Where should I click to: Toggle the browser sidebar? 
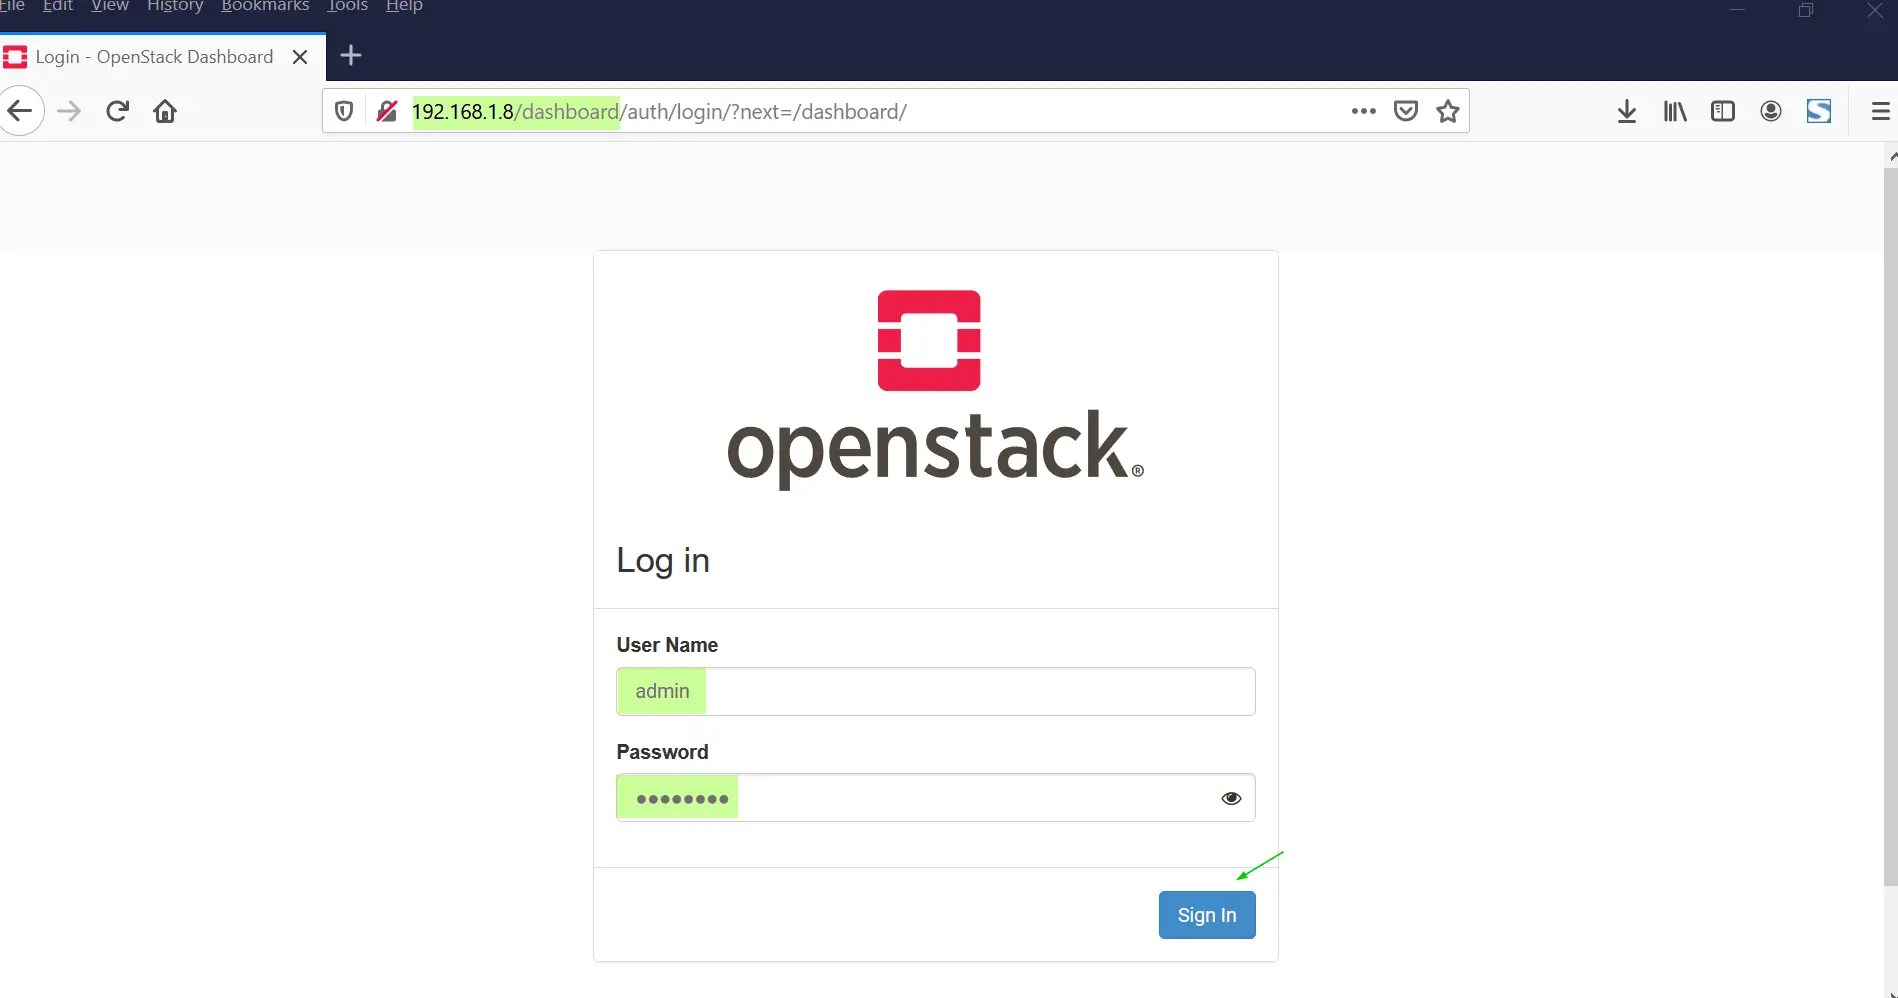(x=1723, y=111)
